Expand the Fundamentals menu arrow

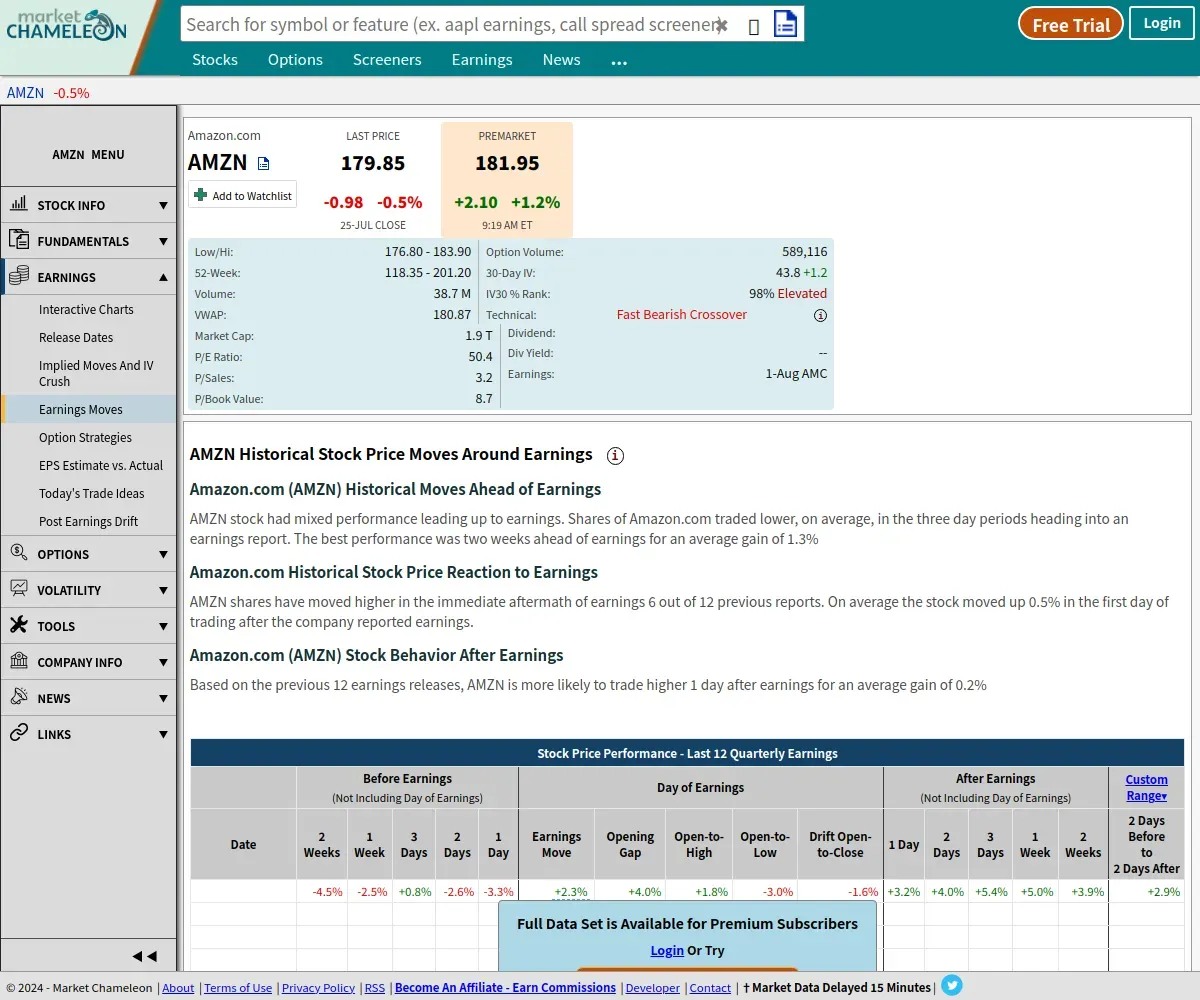click(x=163, y=242)
